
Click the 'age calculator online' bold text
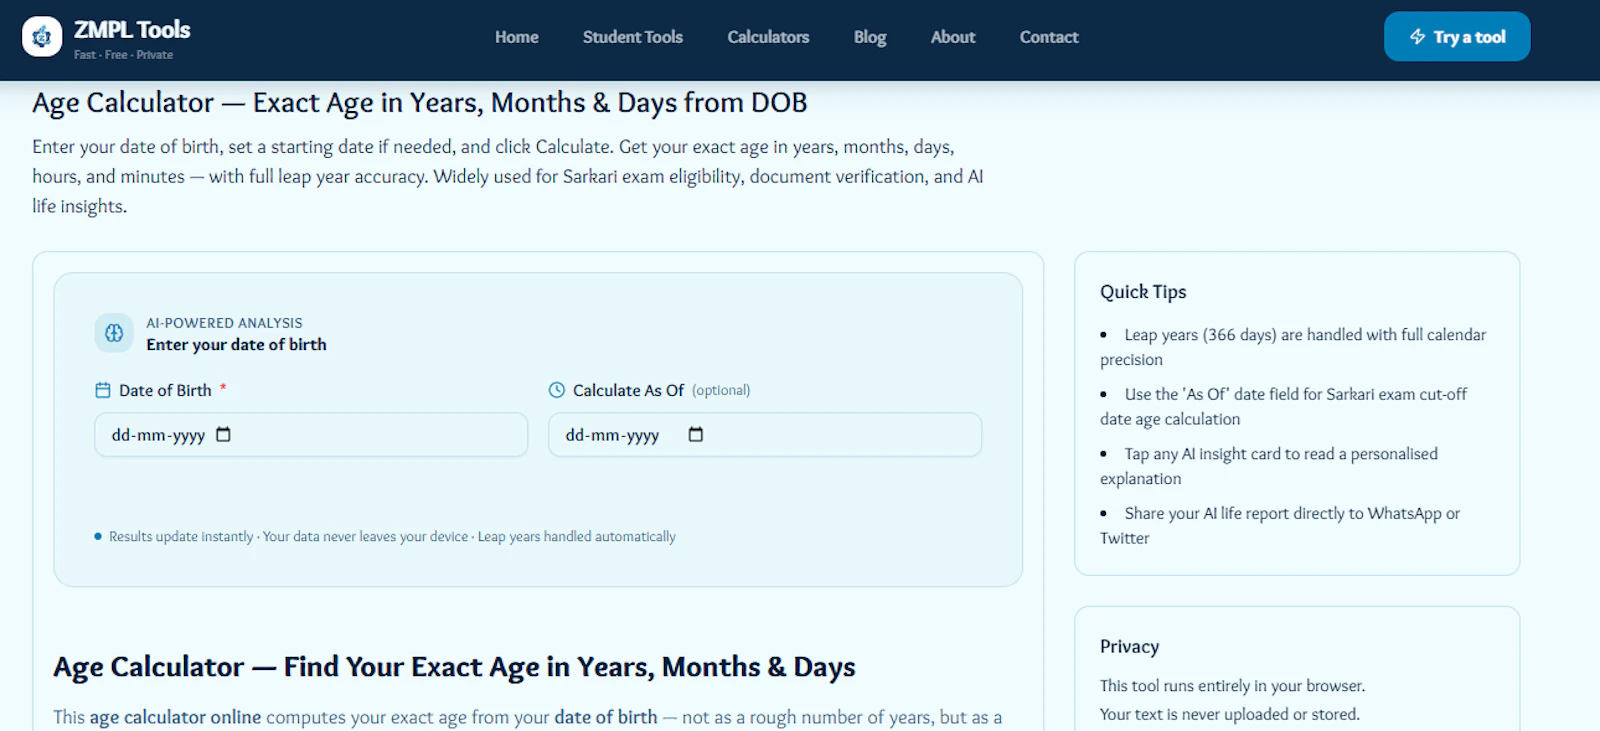coord(175,717)
